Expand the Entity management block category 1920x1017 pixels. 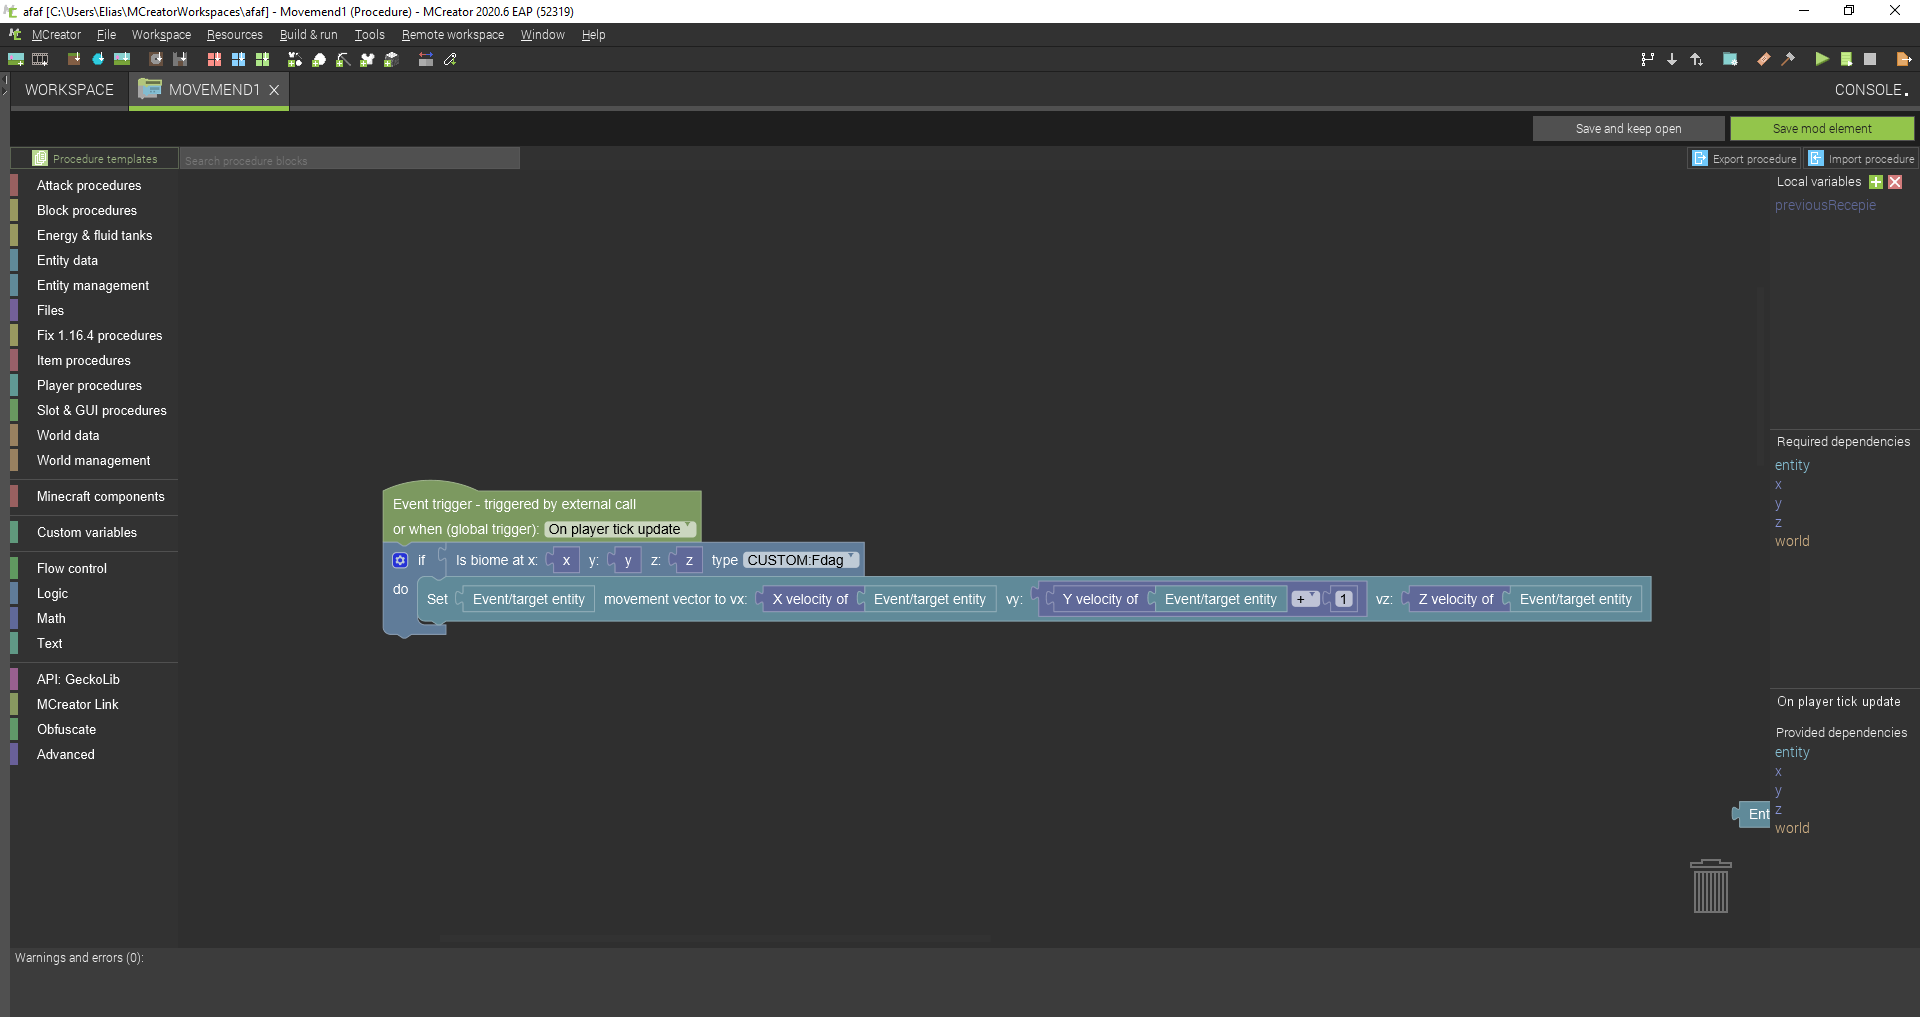click(x=95, y=285)
